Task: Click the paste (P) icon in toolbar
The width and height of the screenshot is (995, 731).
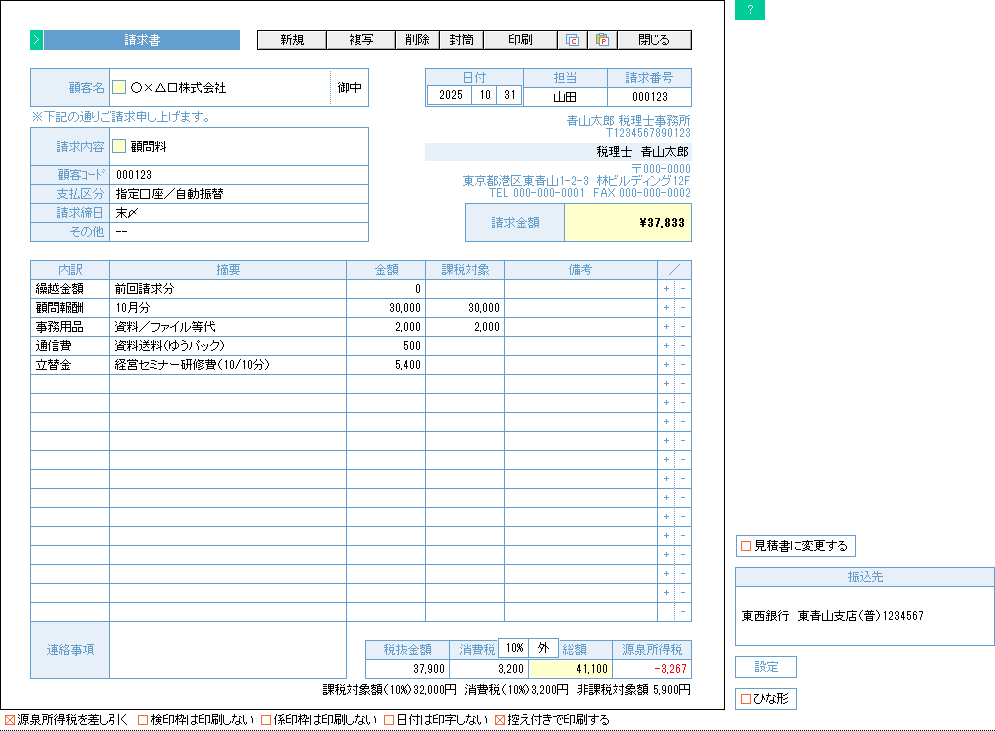Action: pyautogui.click(x=602, y=40)
